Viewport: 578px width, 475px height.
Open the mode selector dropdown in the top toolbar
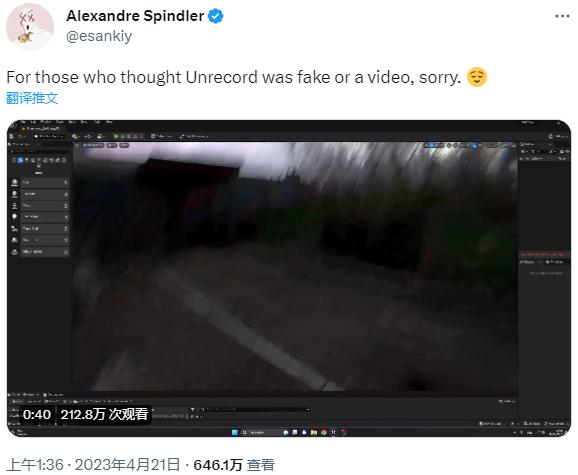48,136
